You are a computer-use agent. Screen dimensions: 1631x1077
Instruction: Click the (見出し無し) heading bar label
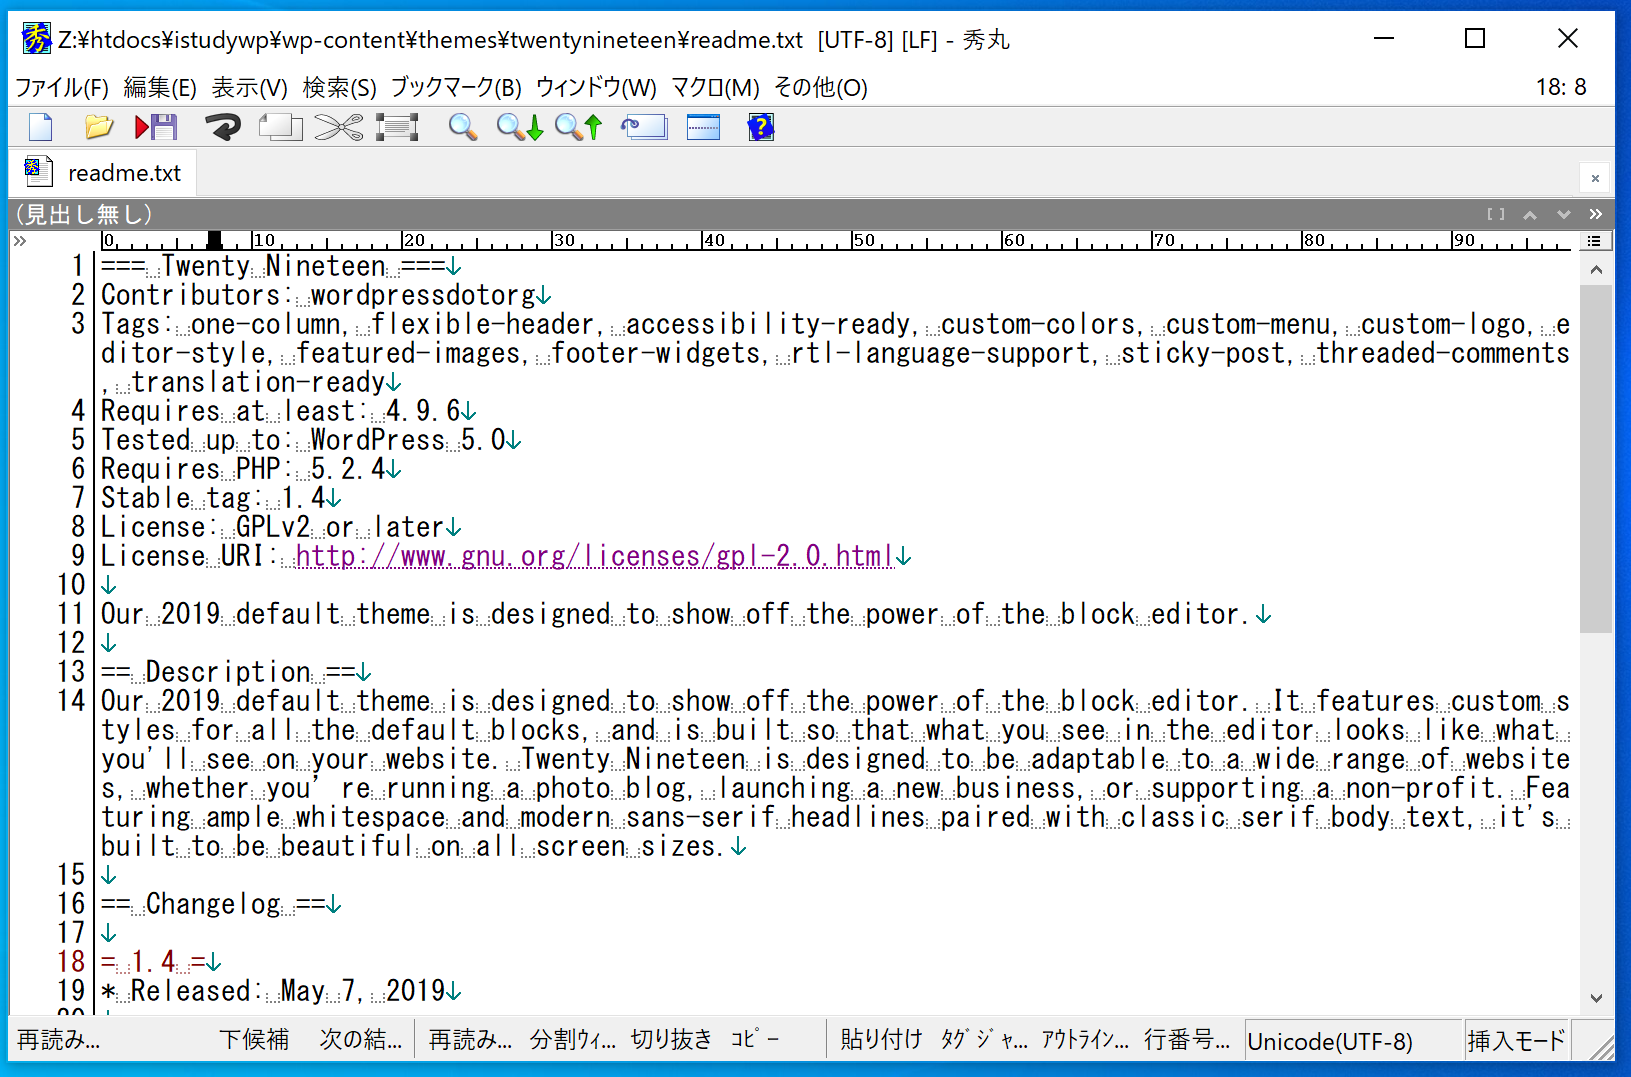click(x=84, y=214)
